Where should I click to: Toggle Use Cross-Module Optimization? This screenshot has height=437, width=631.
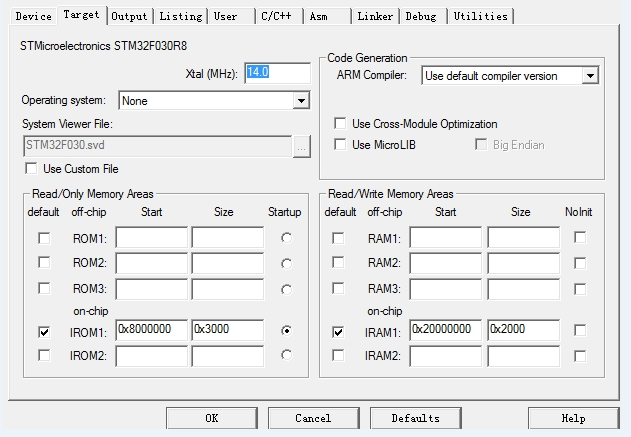[x=340, y=123]
